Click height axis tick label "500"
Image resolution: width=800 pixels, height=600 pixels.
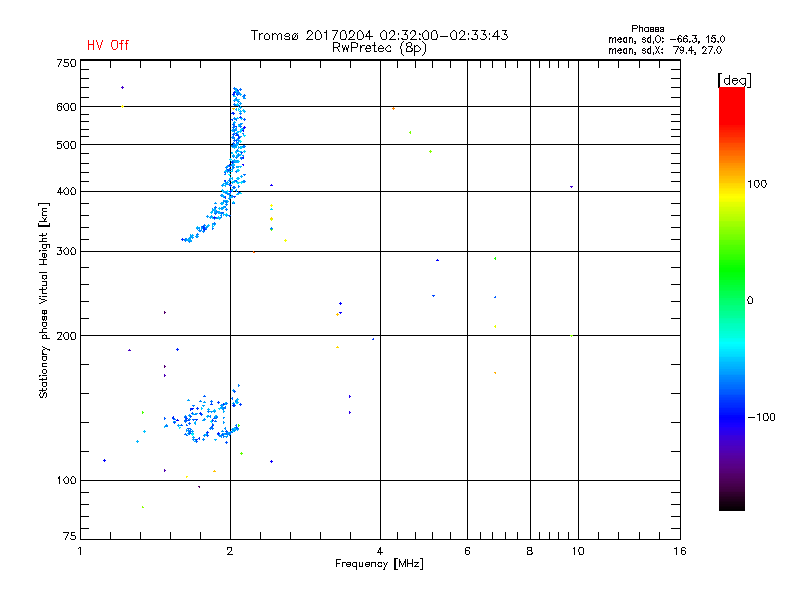click(x=66, y=145)
